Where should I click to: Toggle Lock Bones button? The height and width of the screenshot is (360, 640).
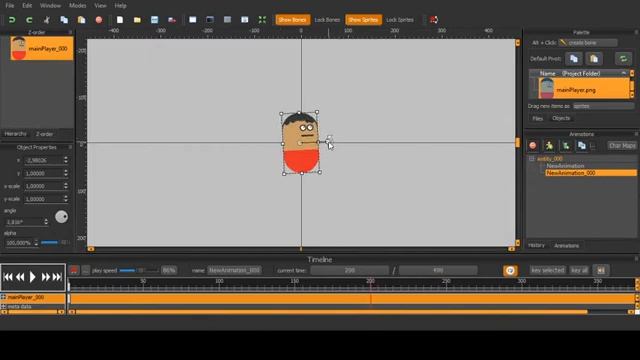pyautogui.click(x=327, y=20)
